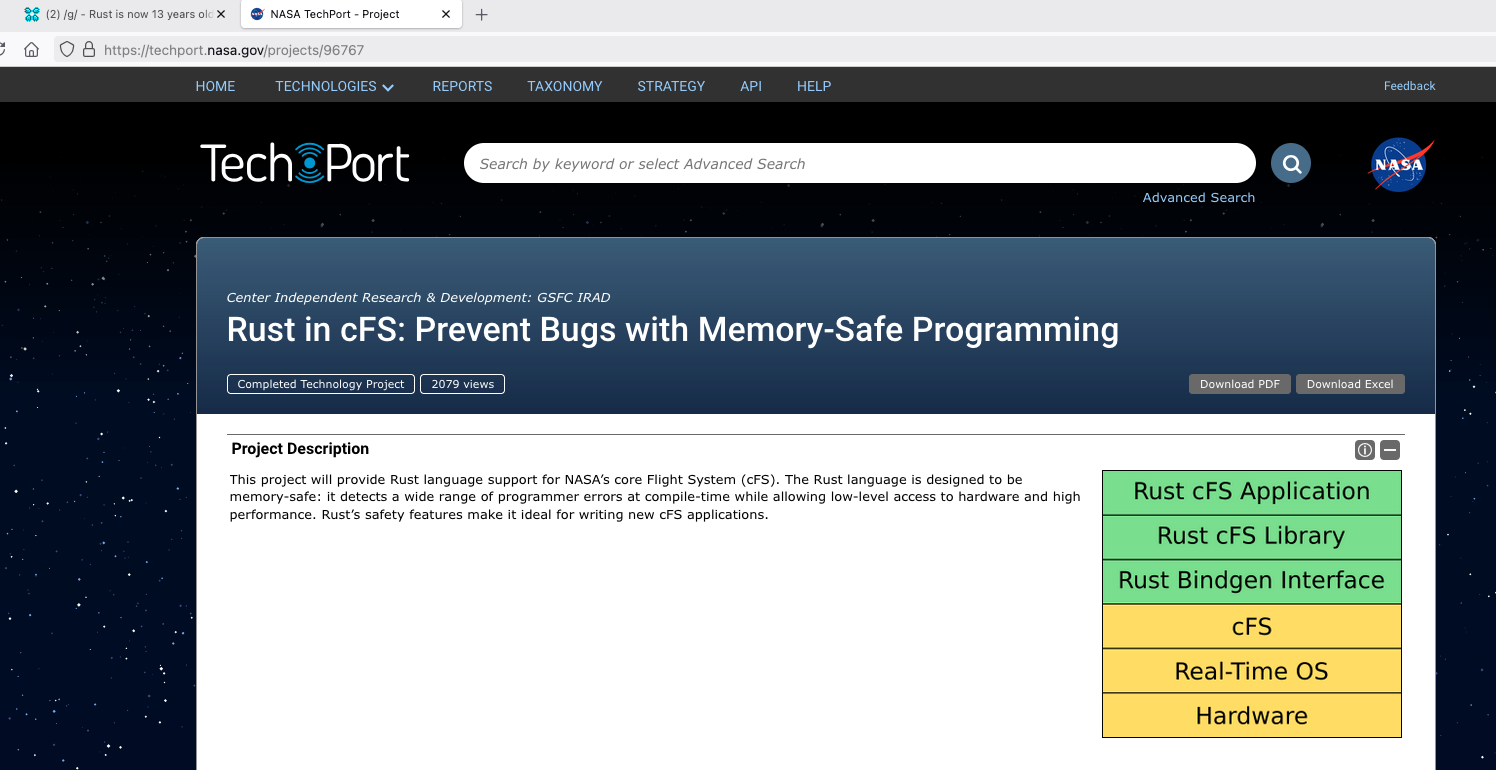Viewport: 1496px width, 770px height.
Task: Click the Rust cFS Application diagram block
Action: tap(1251, 492)
